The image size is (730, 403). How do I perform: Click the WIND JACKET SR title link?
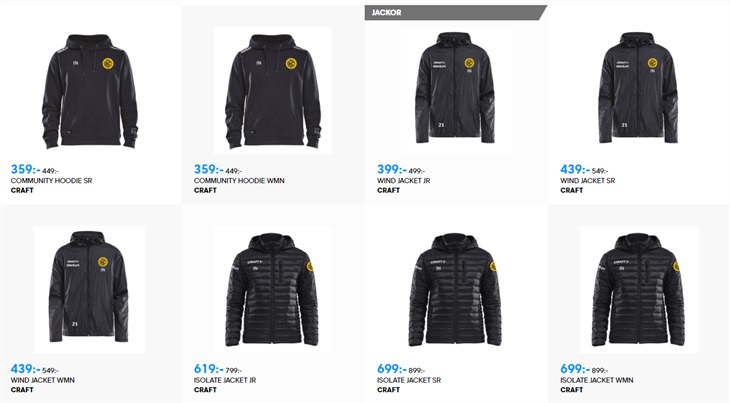coord(588,181)
